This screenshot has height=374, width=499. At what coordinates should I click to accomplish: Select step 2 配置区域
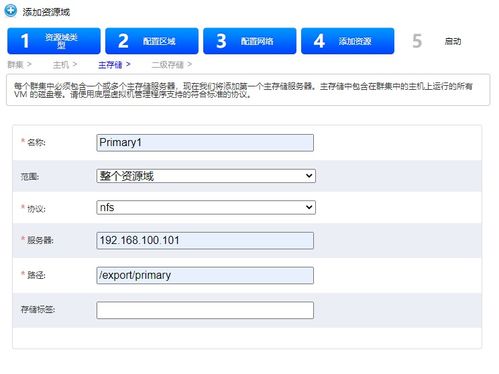152,41
